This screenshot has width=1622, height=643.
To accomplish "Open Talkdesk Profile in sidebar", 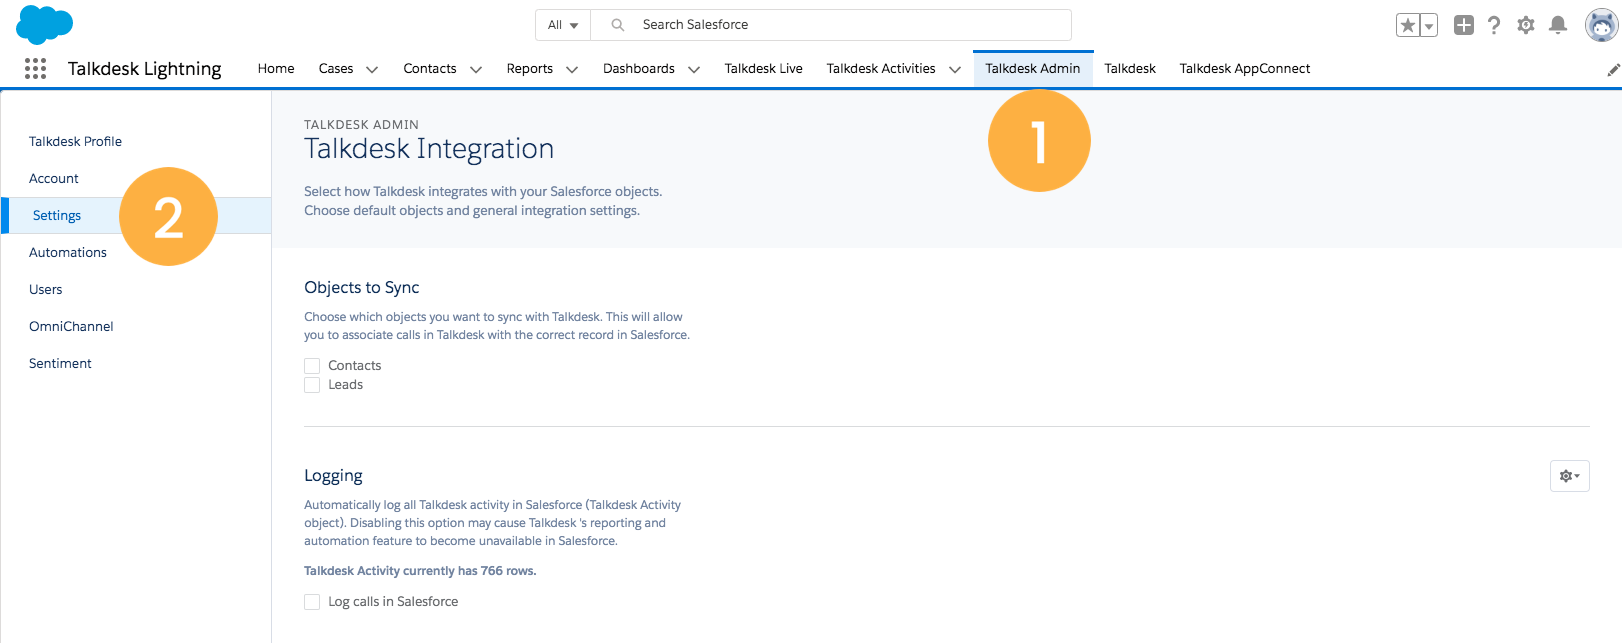I will tap(76, 141).
